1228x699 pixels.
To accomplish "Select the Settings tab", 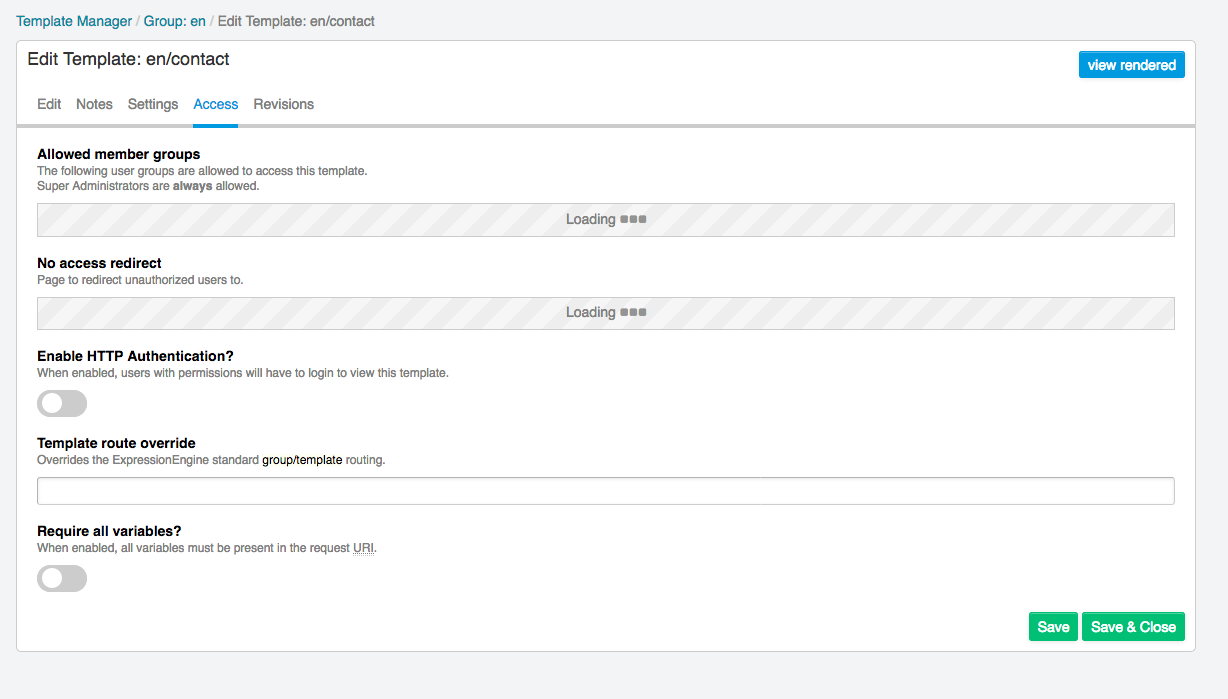I will [153, 104].
